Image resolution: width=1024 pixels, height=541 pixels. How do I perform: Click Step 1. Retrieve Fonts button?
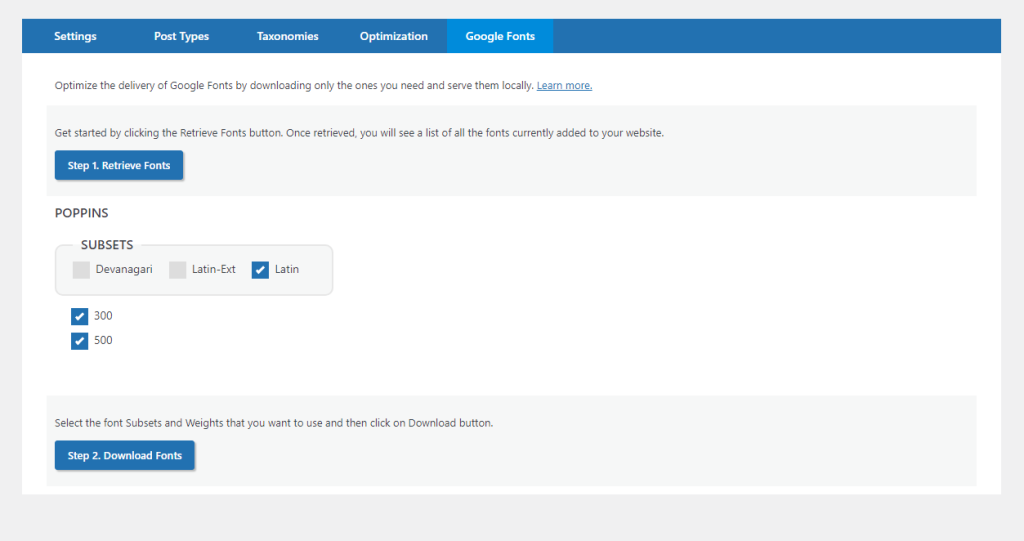point(119,165)
